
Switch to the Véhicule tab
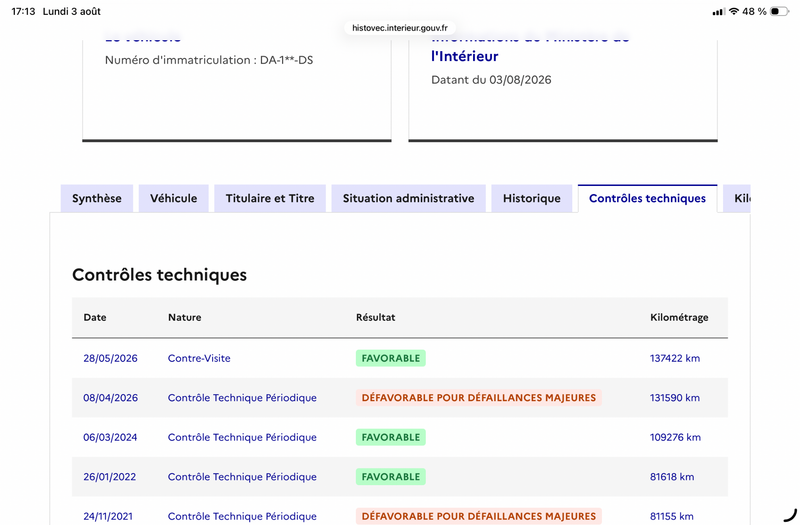[173, 198]
